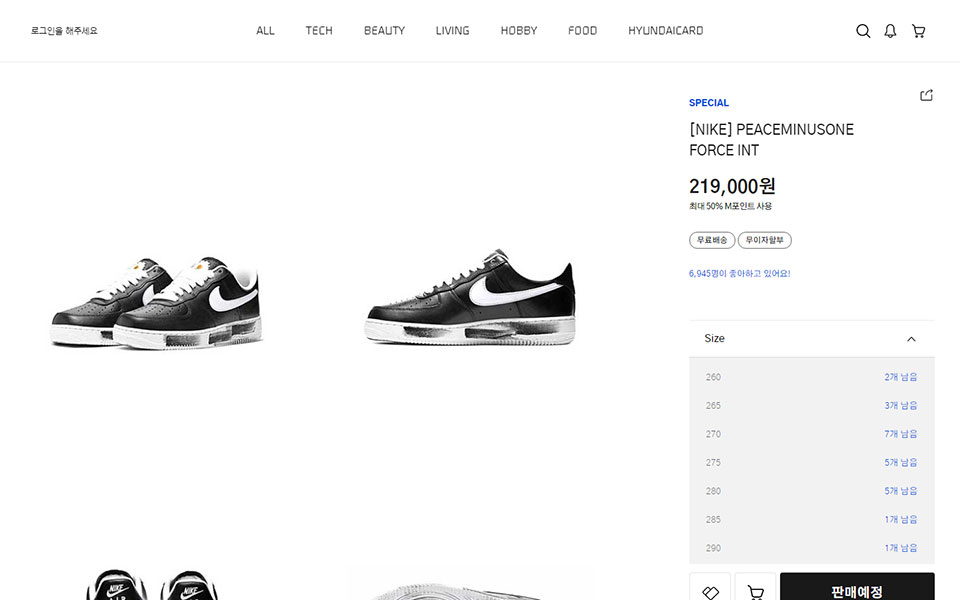Click the 로그인을 해주세요 login link
This screenshot has width=960, height=600.
click(64, 31)
